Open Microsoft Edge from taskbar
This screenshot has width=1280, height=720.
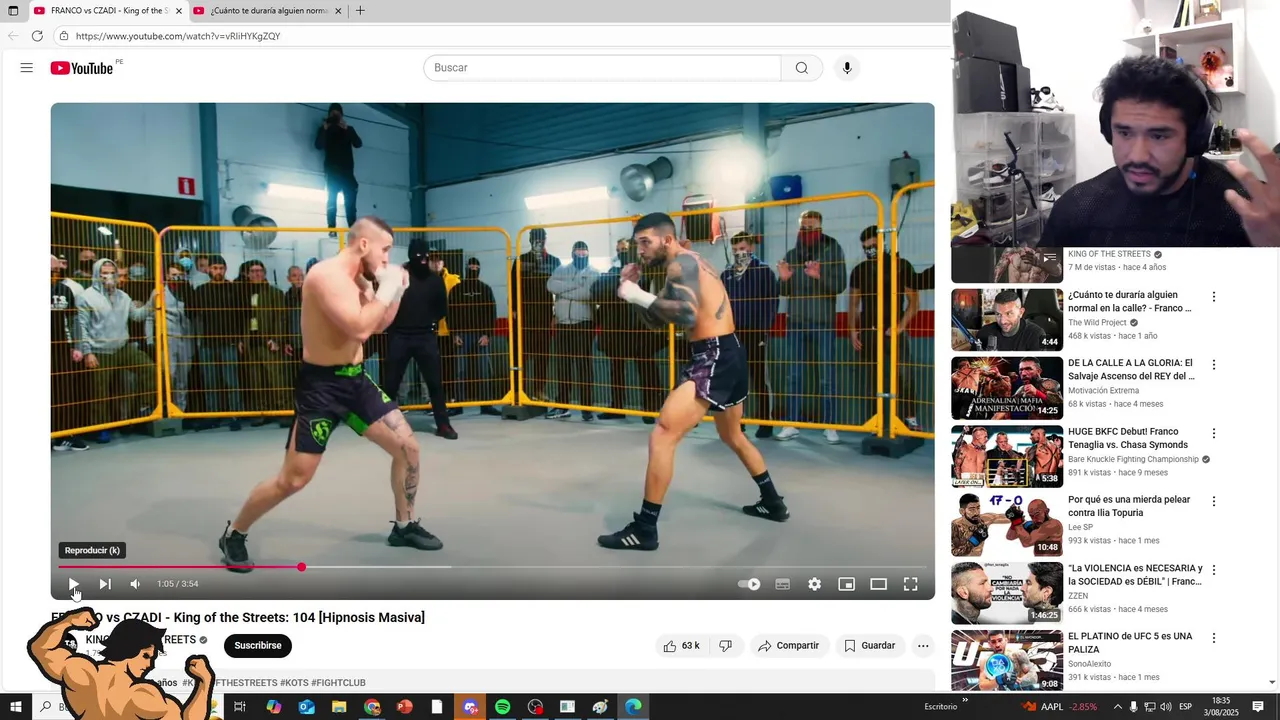click(633, 707)
